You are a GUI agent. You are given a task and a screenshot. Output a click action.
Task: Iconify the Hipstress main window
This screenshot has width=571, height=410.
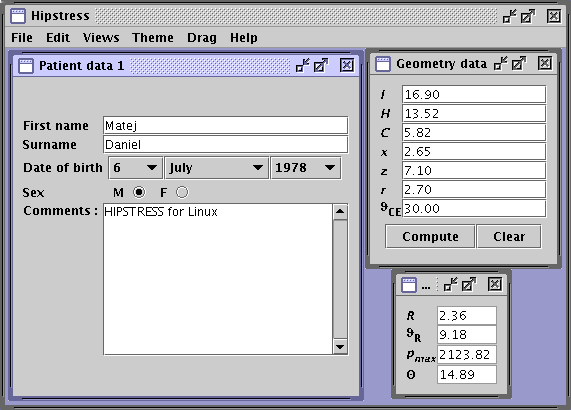(x=509, y=16)
